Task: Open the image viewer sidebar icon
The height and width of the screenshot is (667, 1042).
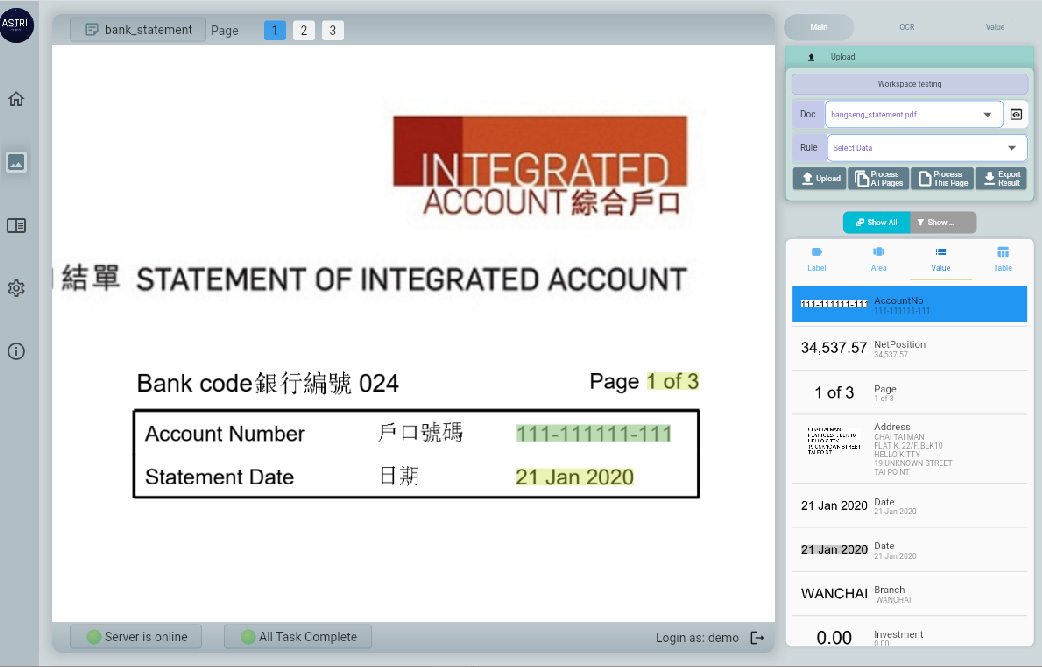Action: tap(16, 162)
